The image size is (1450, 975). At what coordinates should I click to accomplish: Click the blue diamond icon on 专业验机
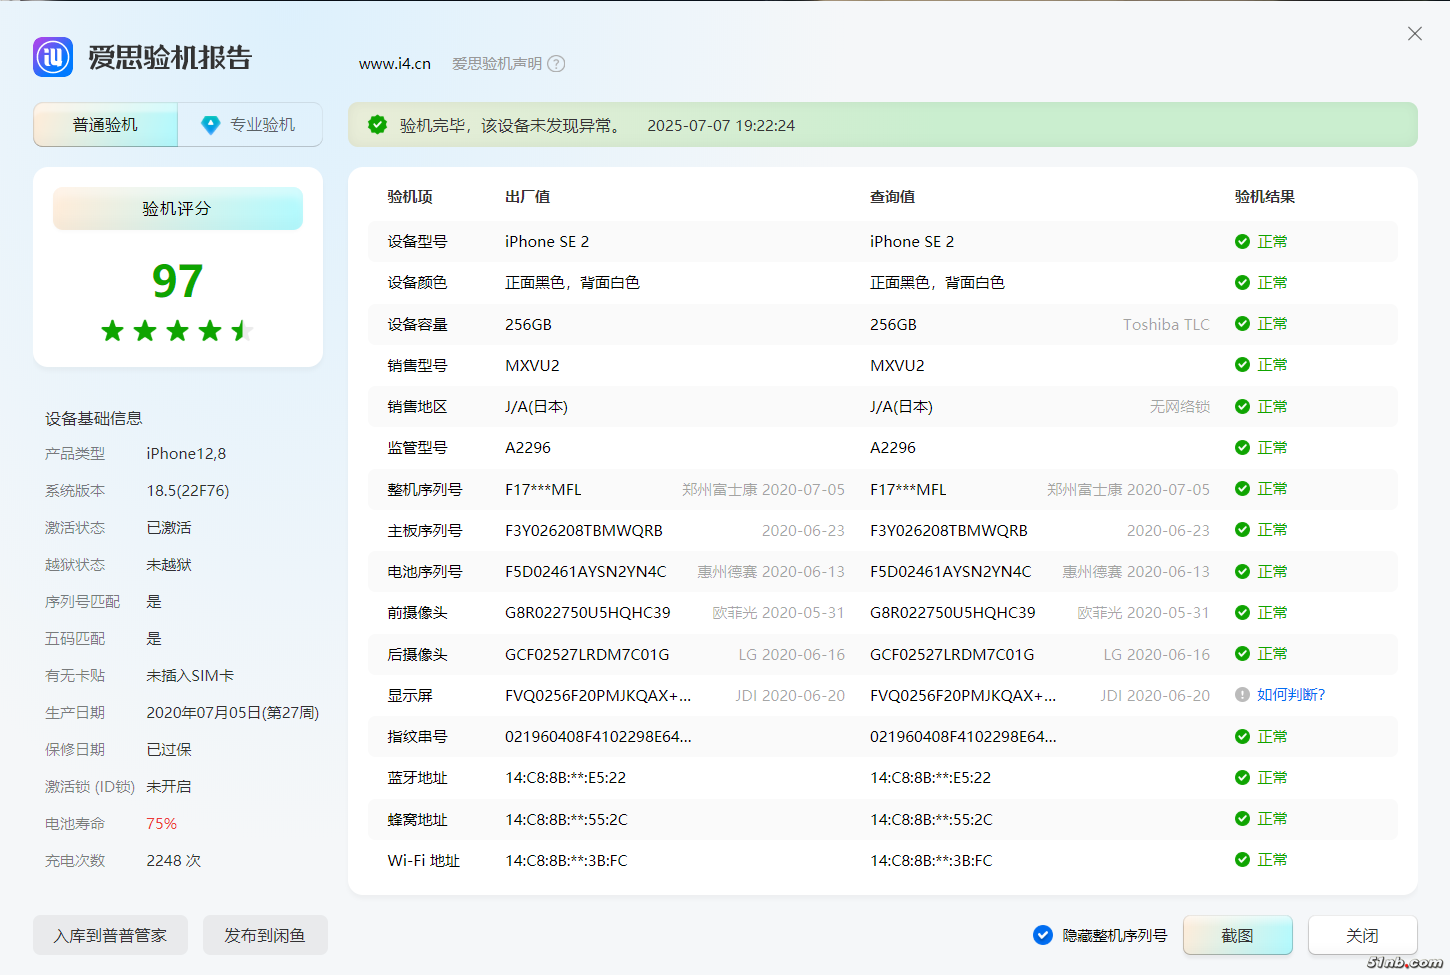[x=210, y=125]
